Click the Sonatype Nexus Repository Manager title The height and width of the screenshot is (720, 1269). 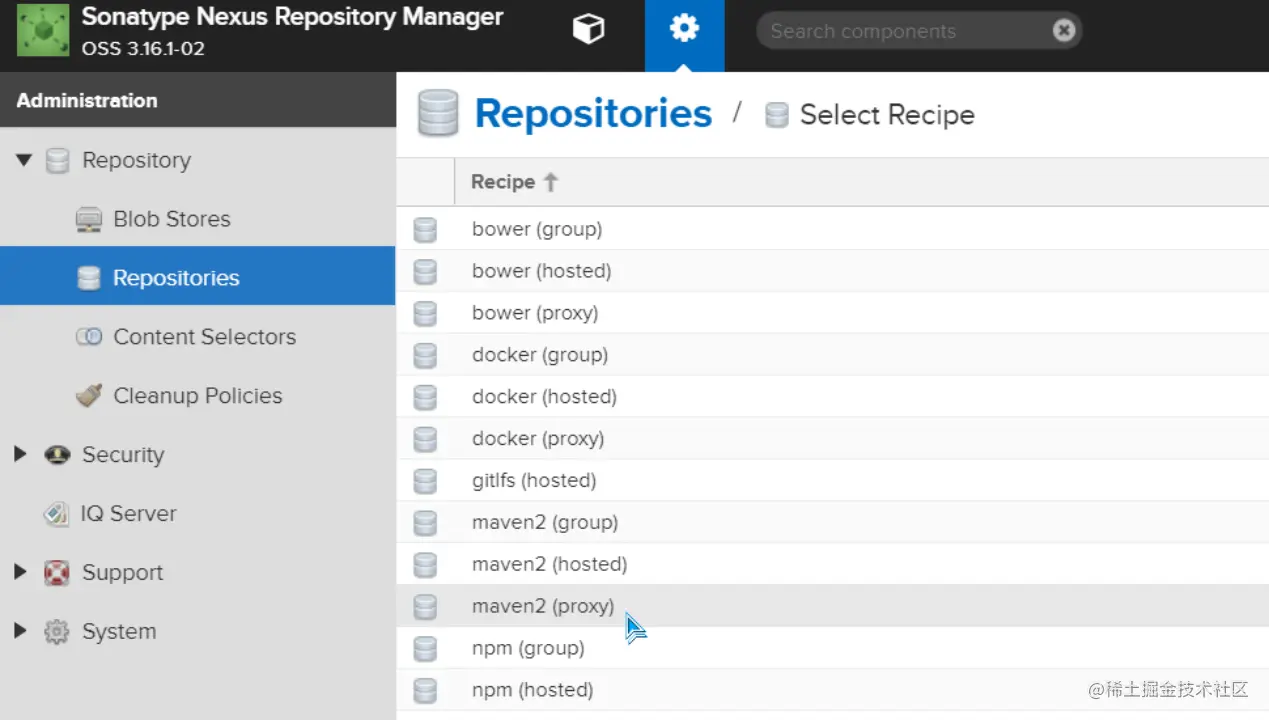click(x=292, y=17)
